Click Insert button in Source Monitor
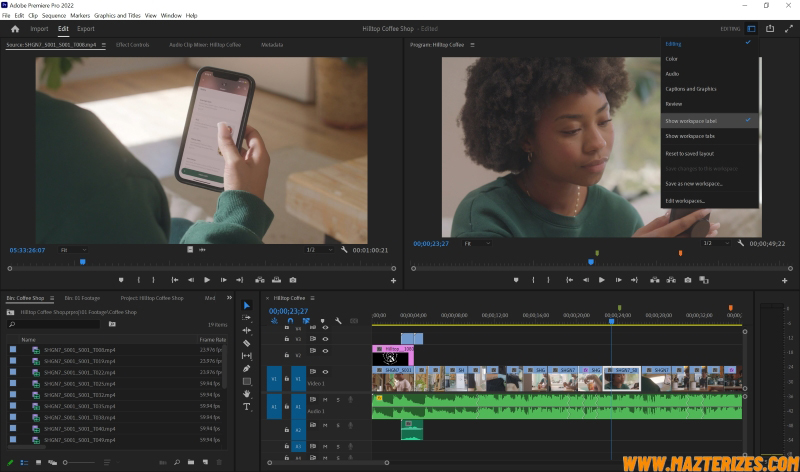 [260, 280]
